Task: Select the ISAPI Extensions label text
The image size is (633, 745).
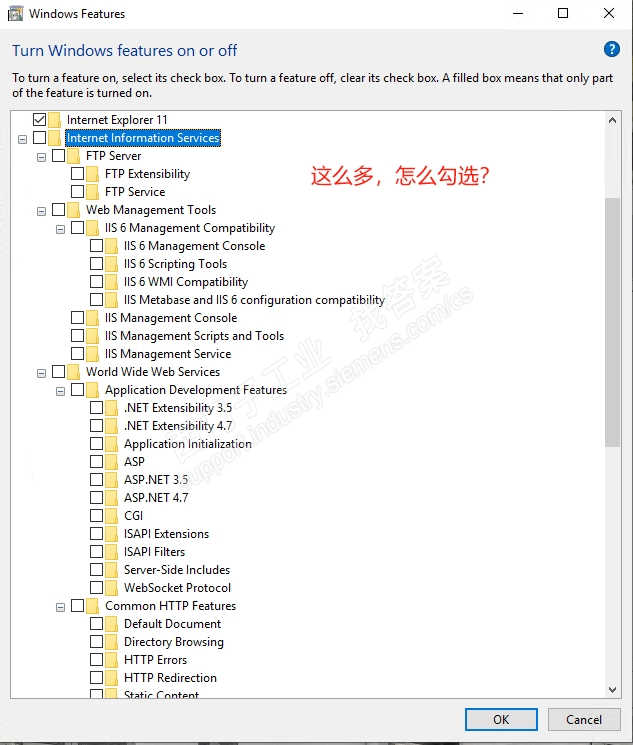Action: click(x=166, y=534)
